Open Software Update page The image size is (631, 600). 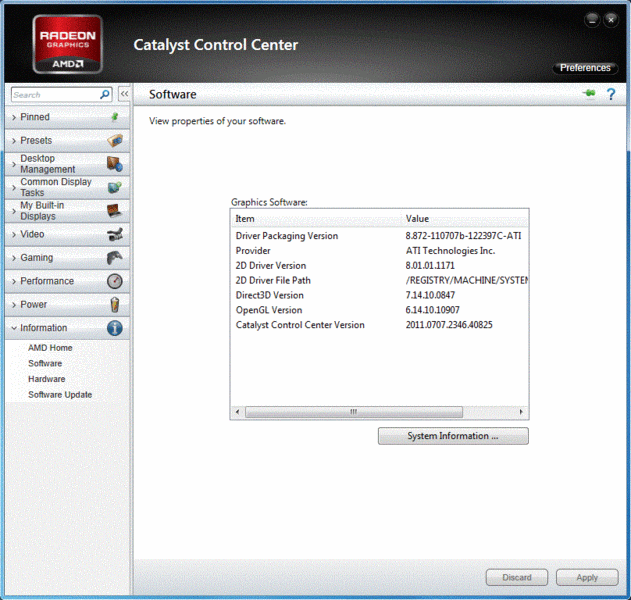pyautogui.click(x=60, y=395)
